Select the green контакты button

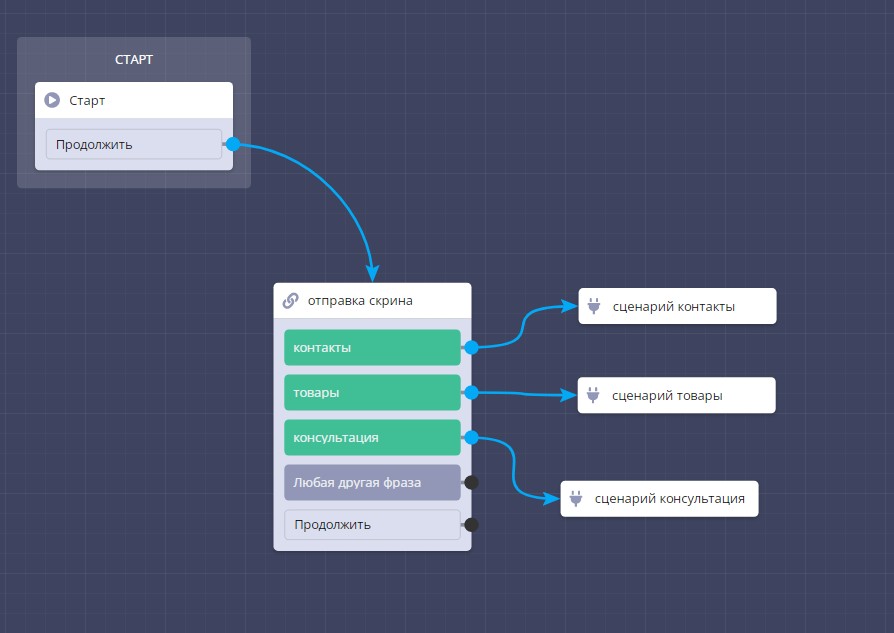(x=371, y=348)
